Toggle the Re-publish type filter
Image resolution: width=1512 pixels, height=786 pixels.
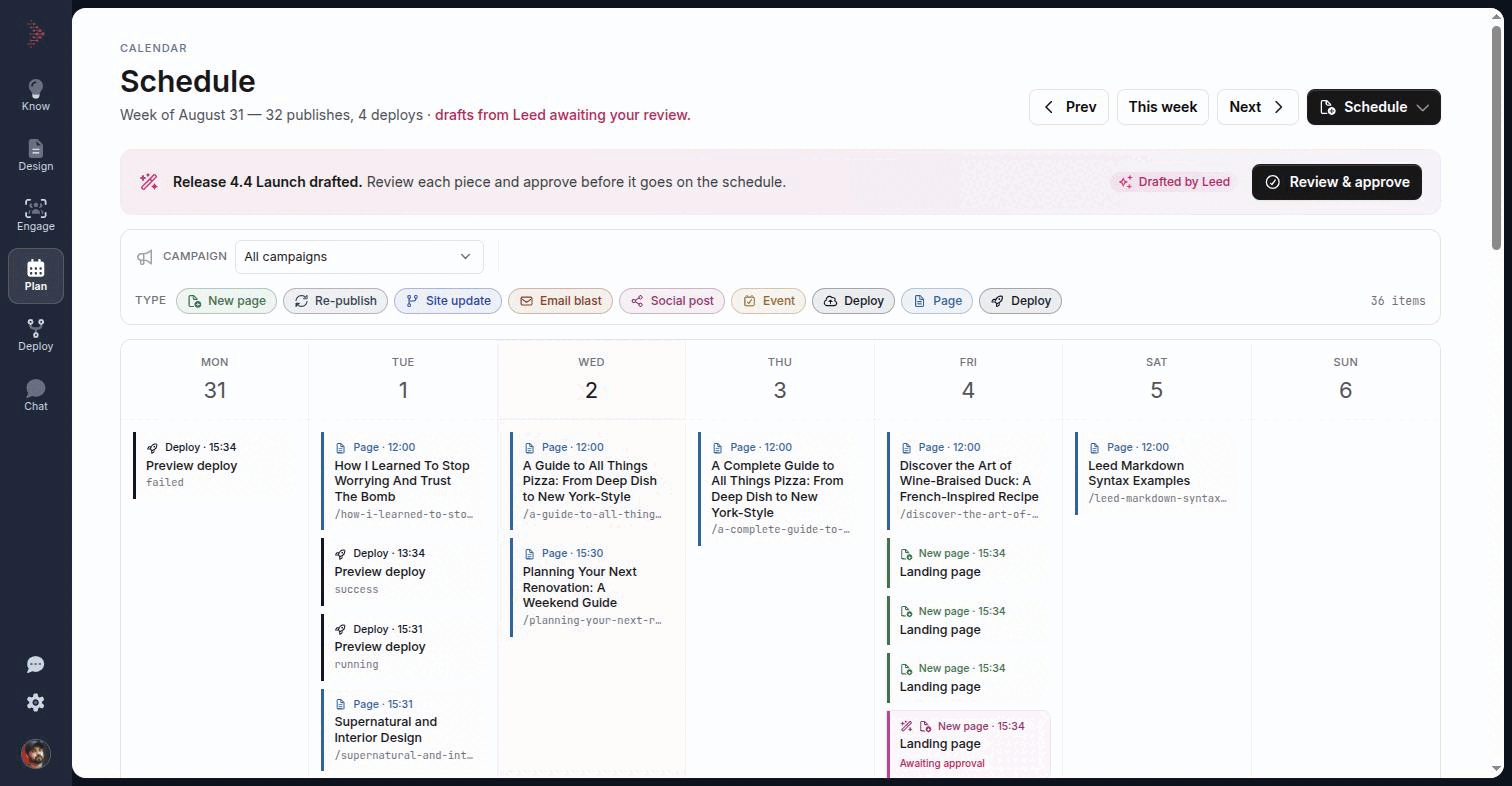click(335, 301)
